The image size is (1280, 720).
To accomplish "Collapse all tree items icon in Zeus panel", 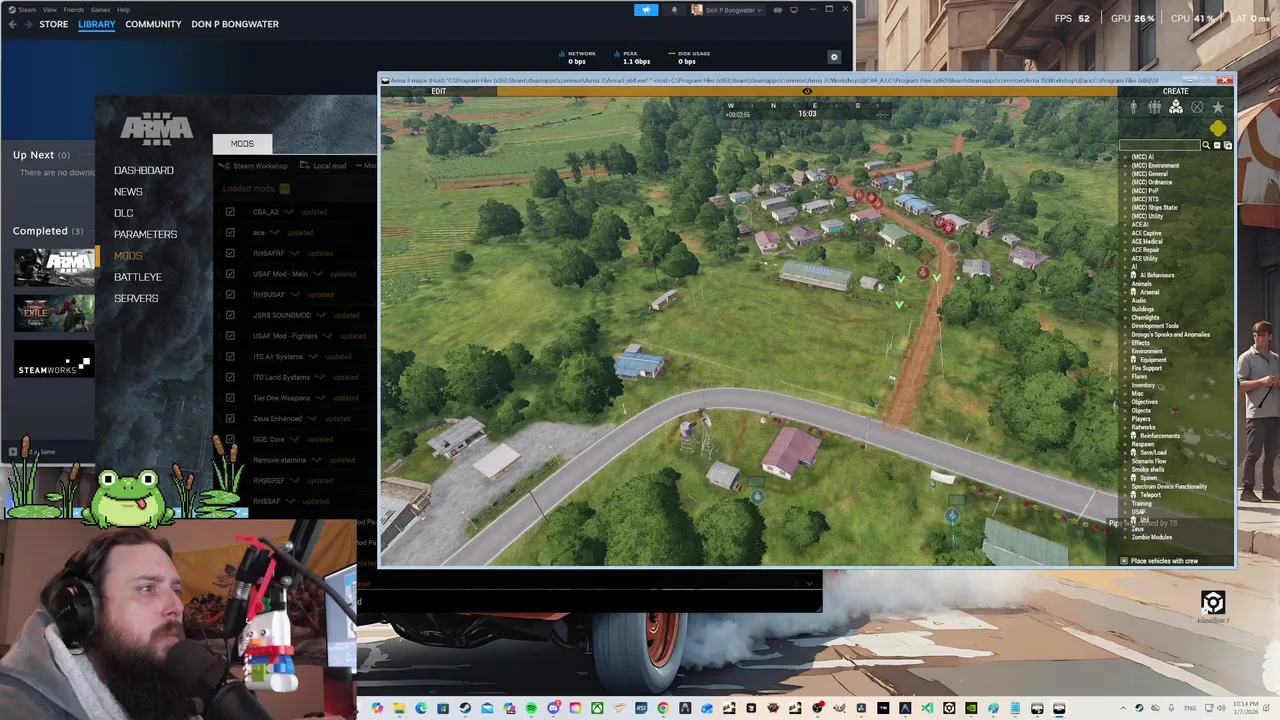I will click(x=1217, y=145).
